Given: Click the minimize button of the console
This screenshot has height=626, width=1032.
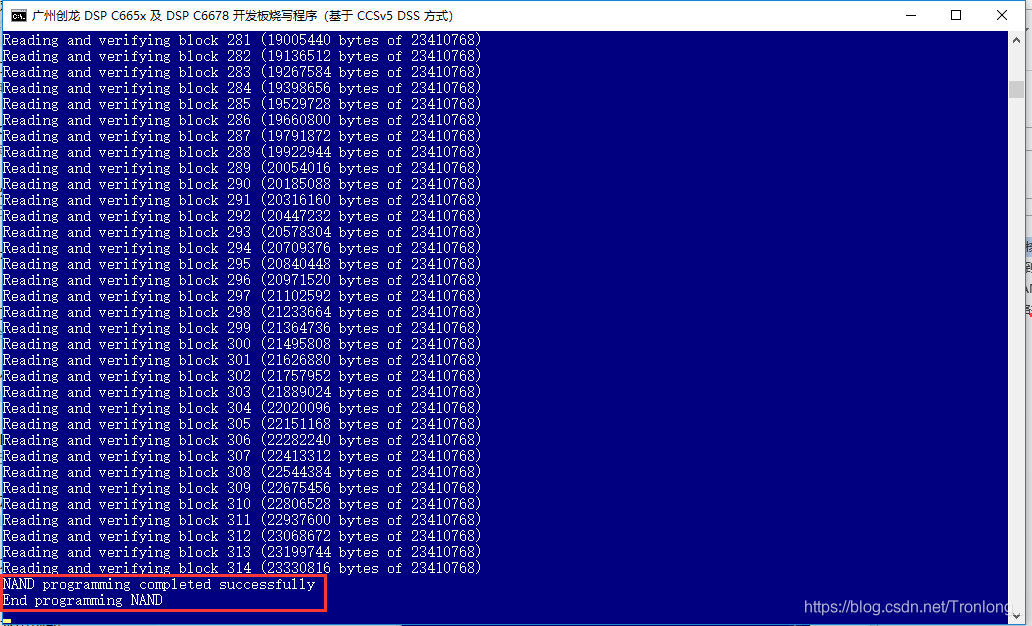Looking at the screenshot, I should pos(909,15).
